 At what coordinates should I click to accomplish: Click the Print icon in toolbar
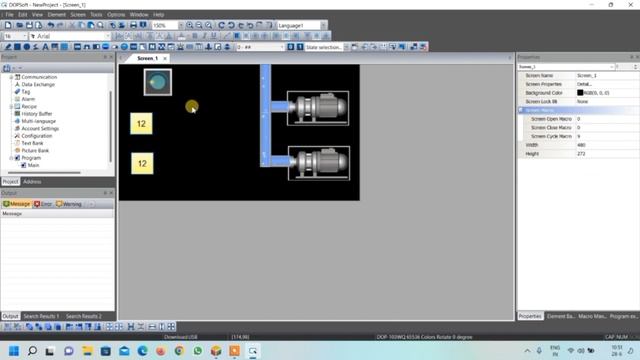coord(133,25)
